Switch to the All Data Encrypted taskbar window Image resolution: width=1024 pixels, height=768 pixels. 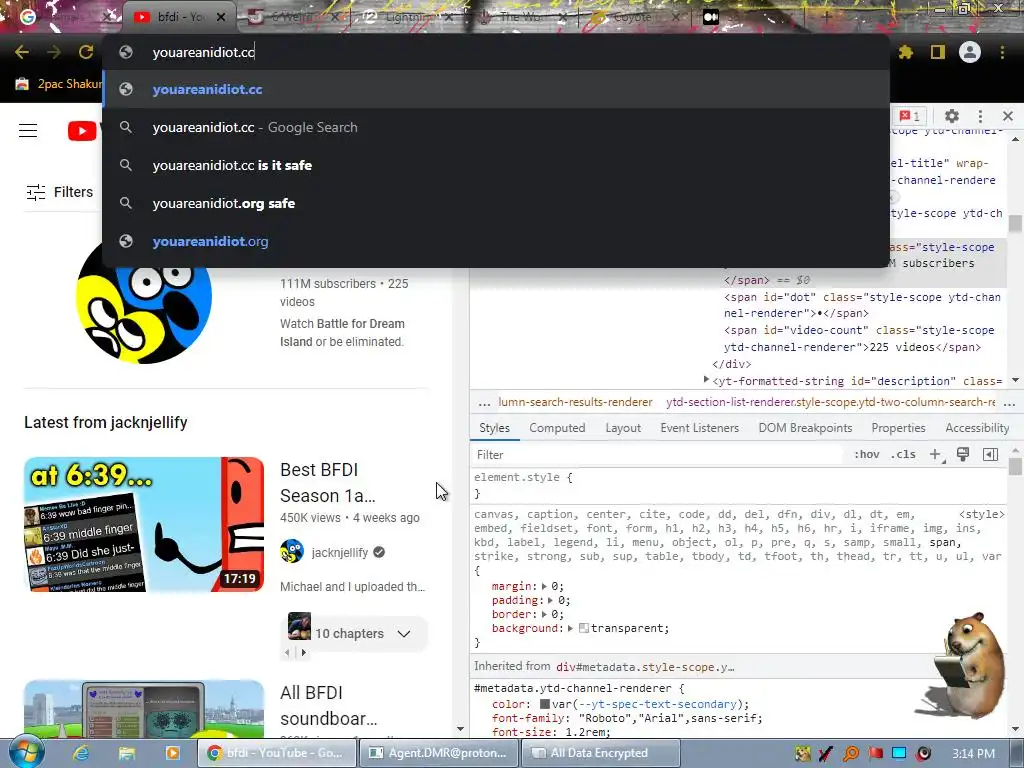(x=600, y=753)
